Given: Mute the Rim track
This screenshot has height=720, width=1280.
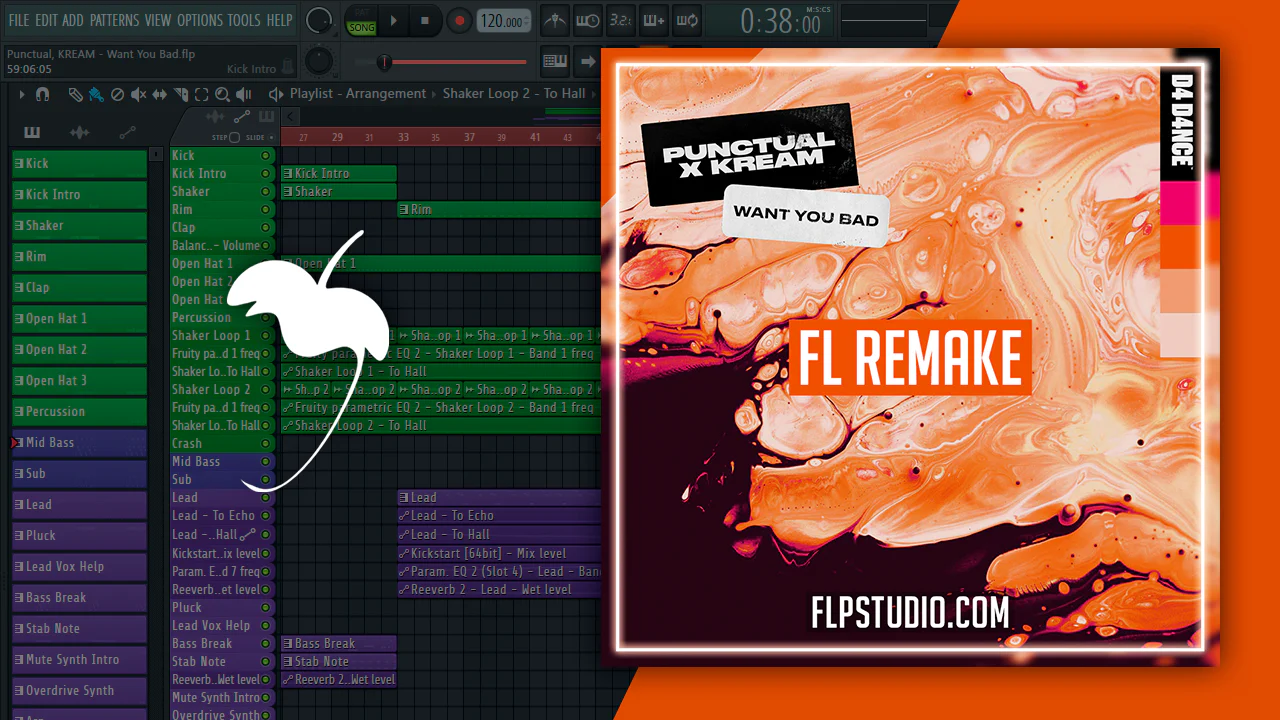Looking at the screenshot, I should pos(265,210).
